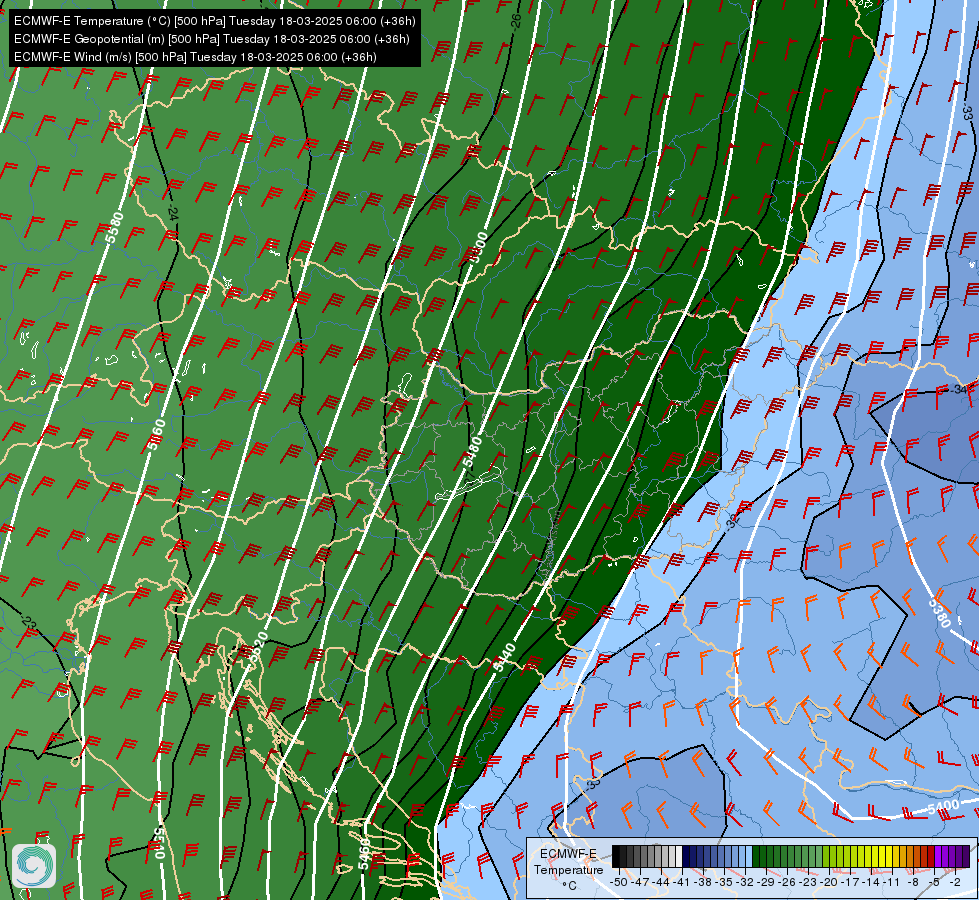Click the -47 legend tick value
Image resolution: width=979 pixels, height=900 pixels.
[x=640, y=882]
